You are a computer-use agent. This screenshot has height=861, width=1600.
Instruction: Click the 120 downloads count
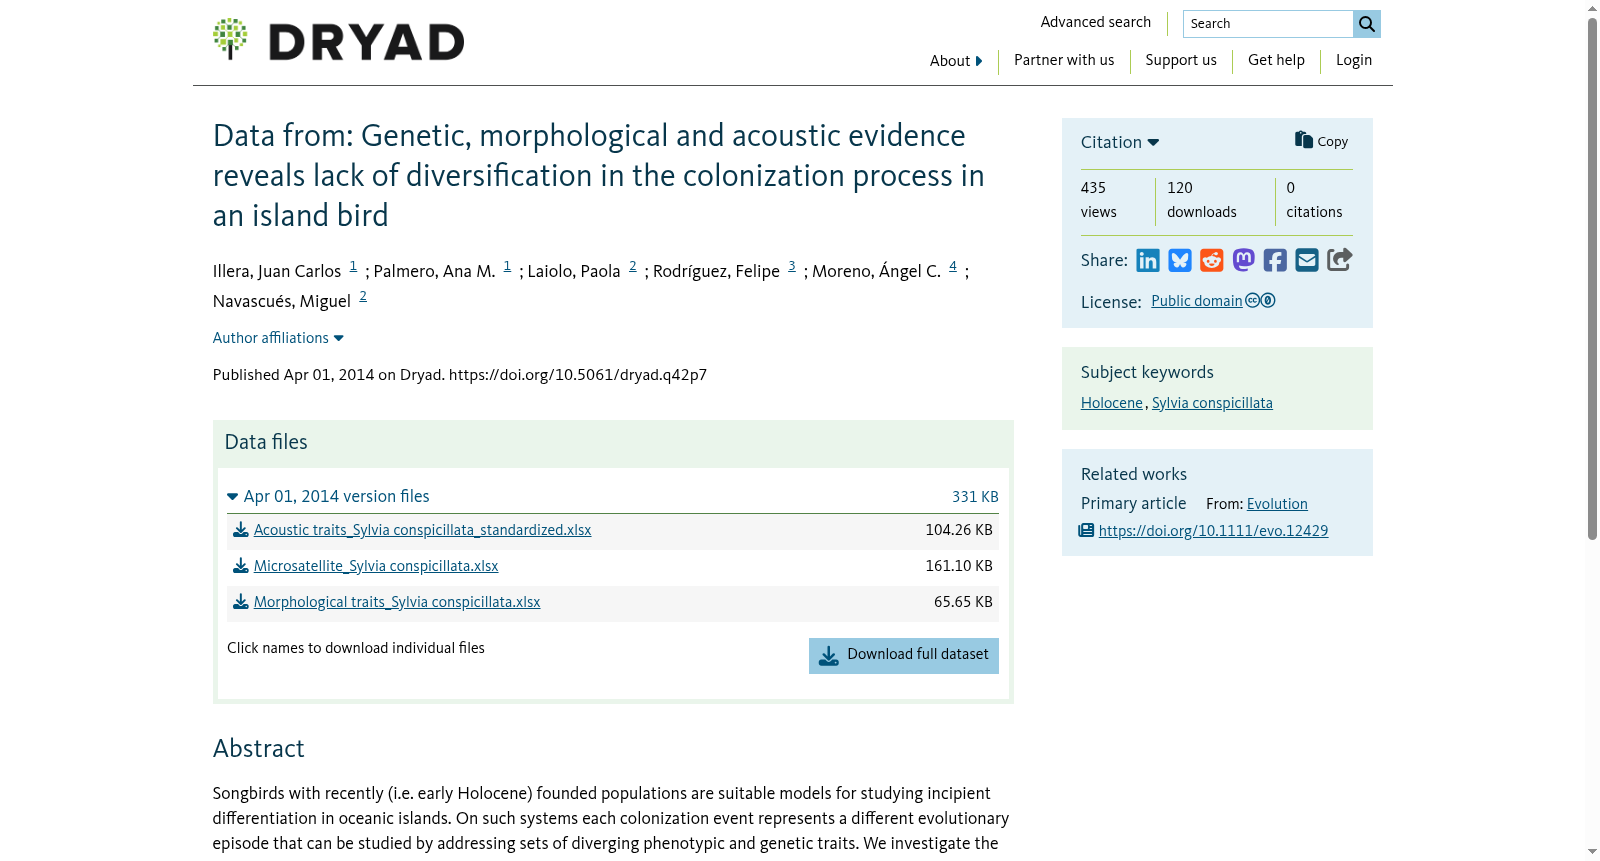[x=1202, y=200]
